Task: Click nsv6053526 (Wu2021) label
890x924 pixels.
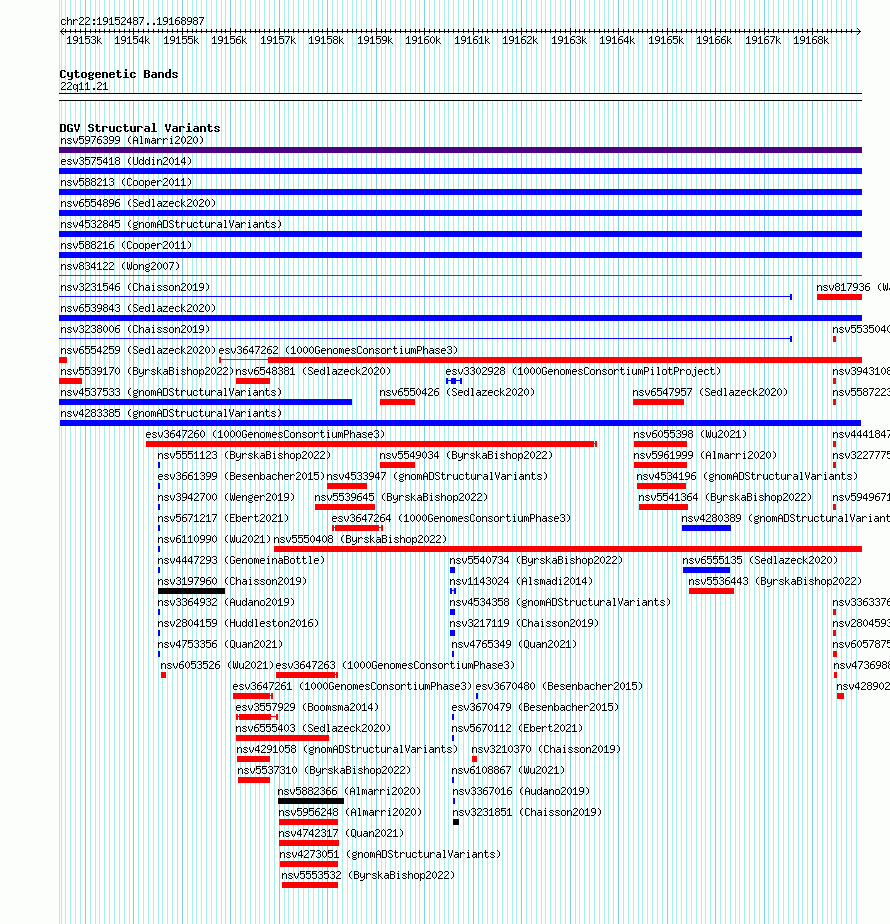Action: 217,665
